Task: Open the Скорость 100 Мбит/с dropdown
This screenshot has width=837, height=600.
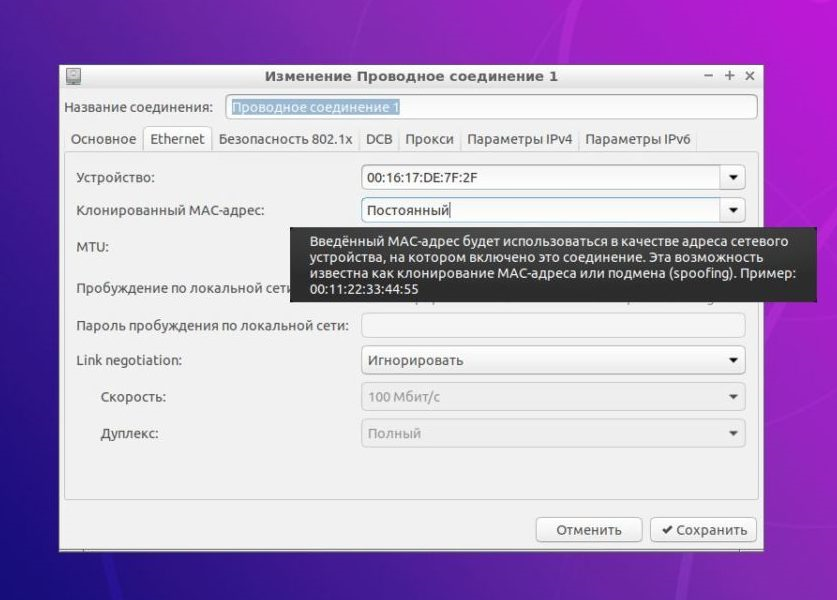Action: coord(553,397)
